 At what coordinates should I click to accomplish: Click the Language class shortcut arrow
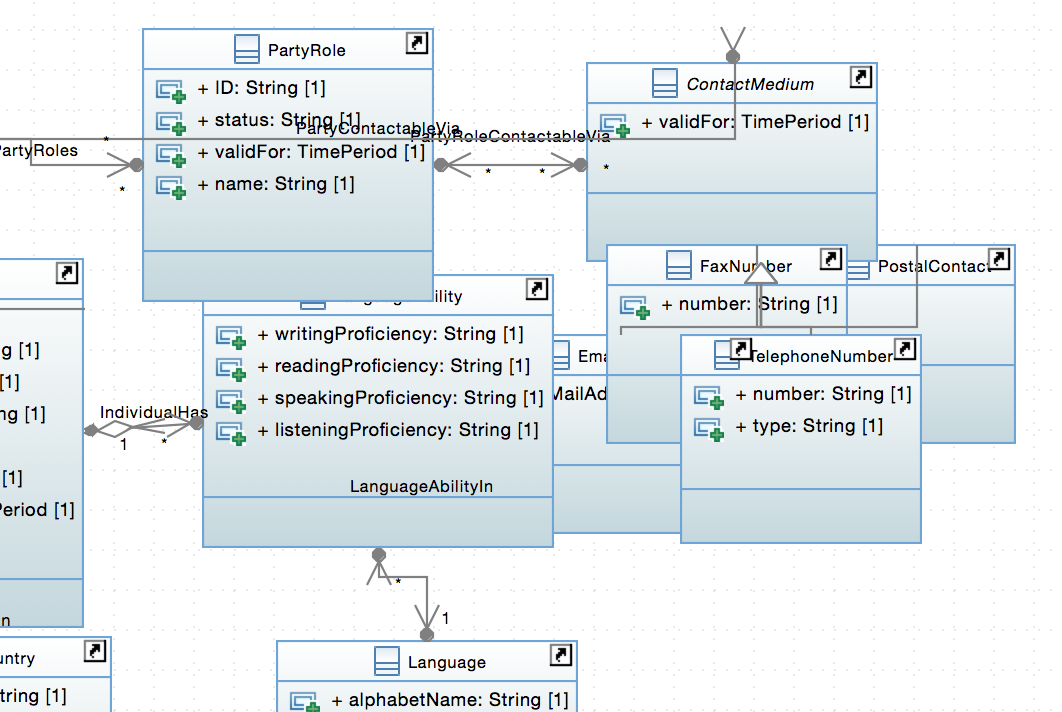(x=561, y=656)
